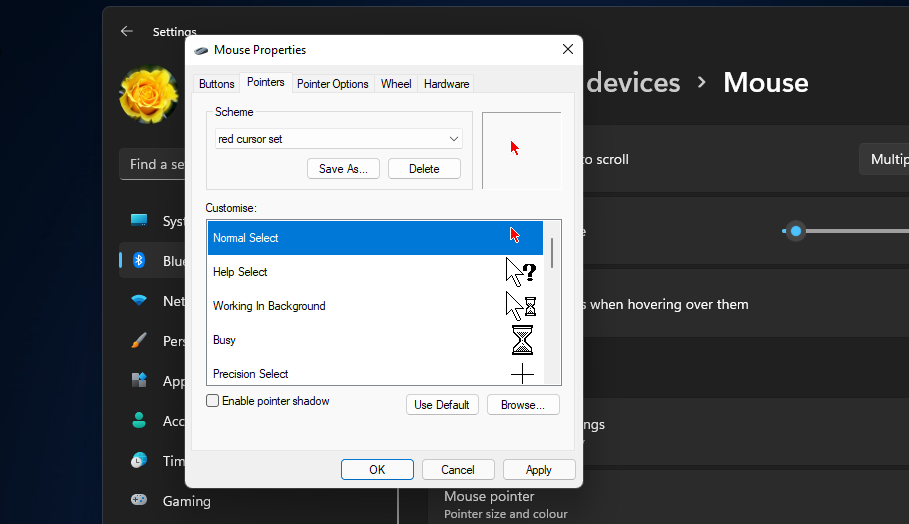Delete the current cursor scheme
The image size is (909, 524).
424,169
